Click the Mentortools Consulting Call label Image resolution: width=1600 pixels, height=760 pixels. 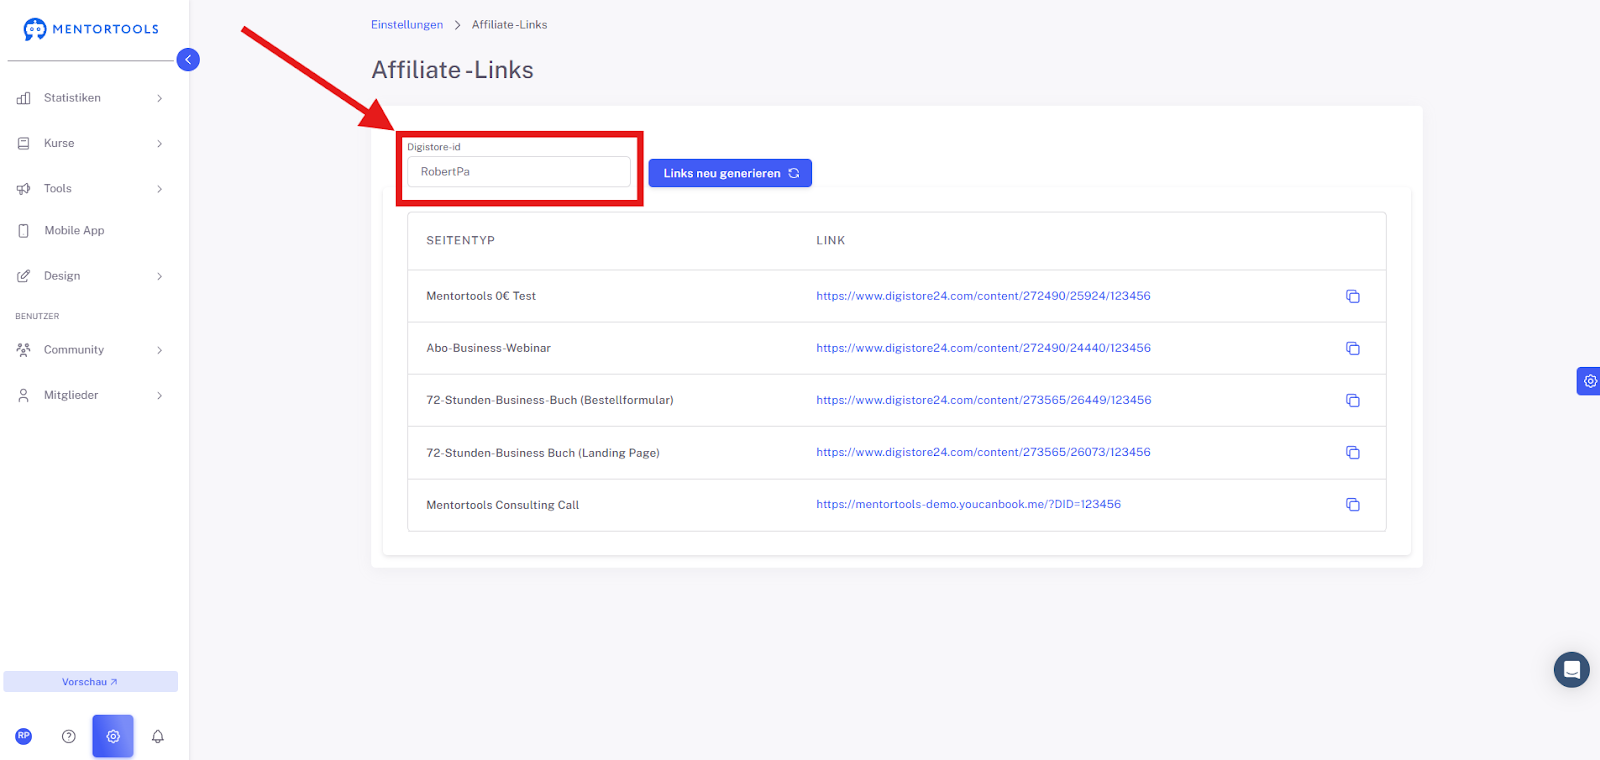503,505
